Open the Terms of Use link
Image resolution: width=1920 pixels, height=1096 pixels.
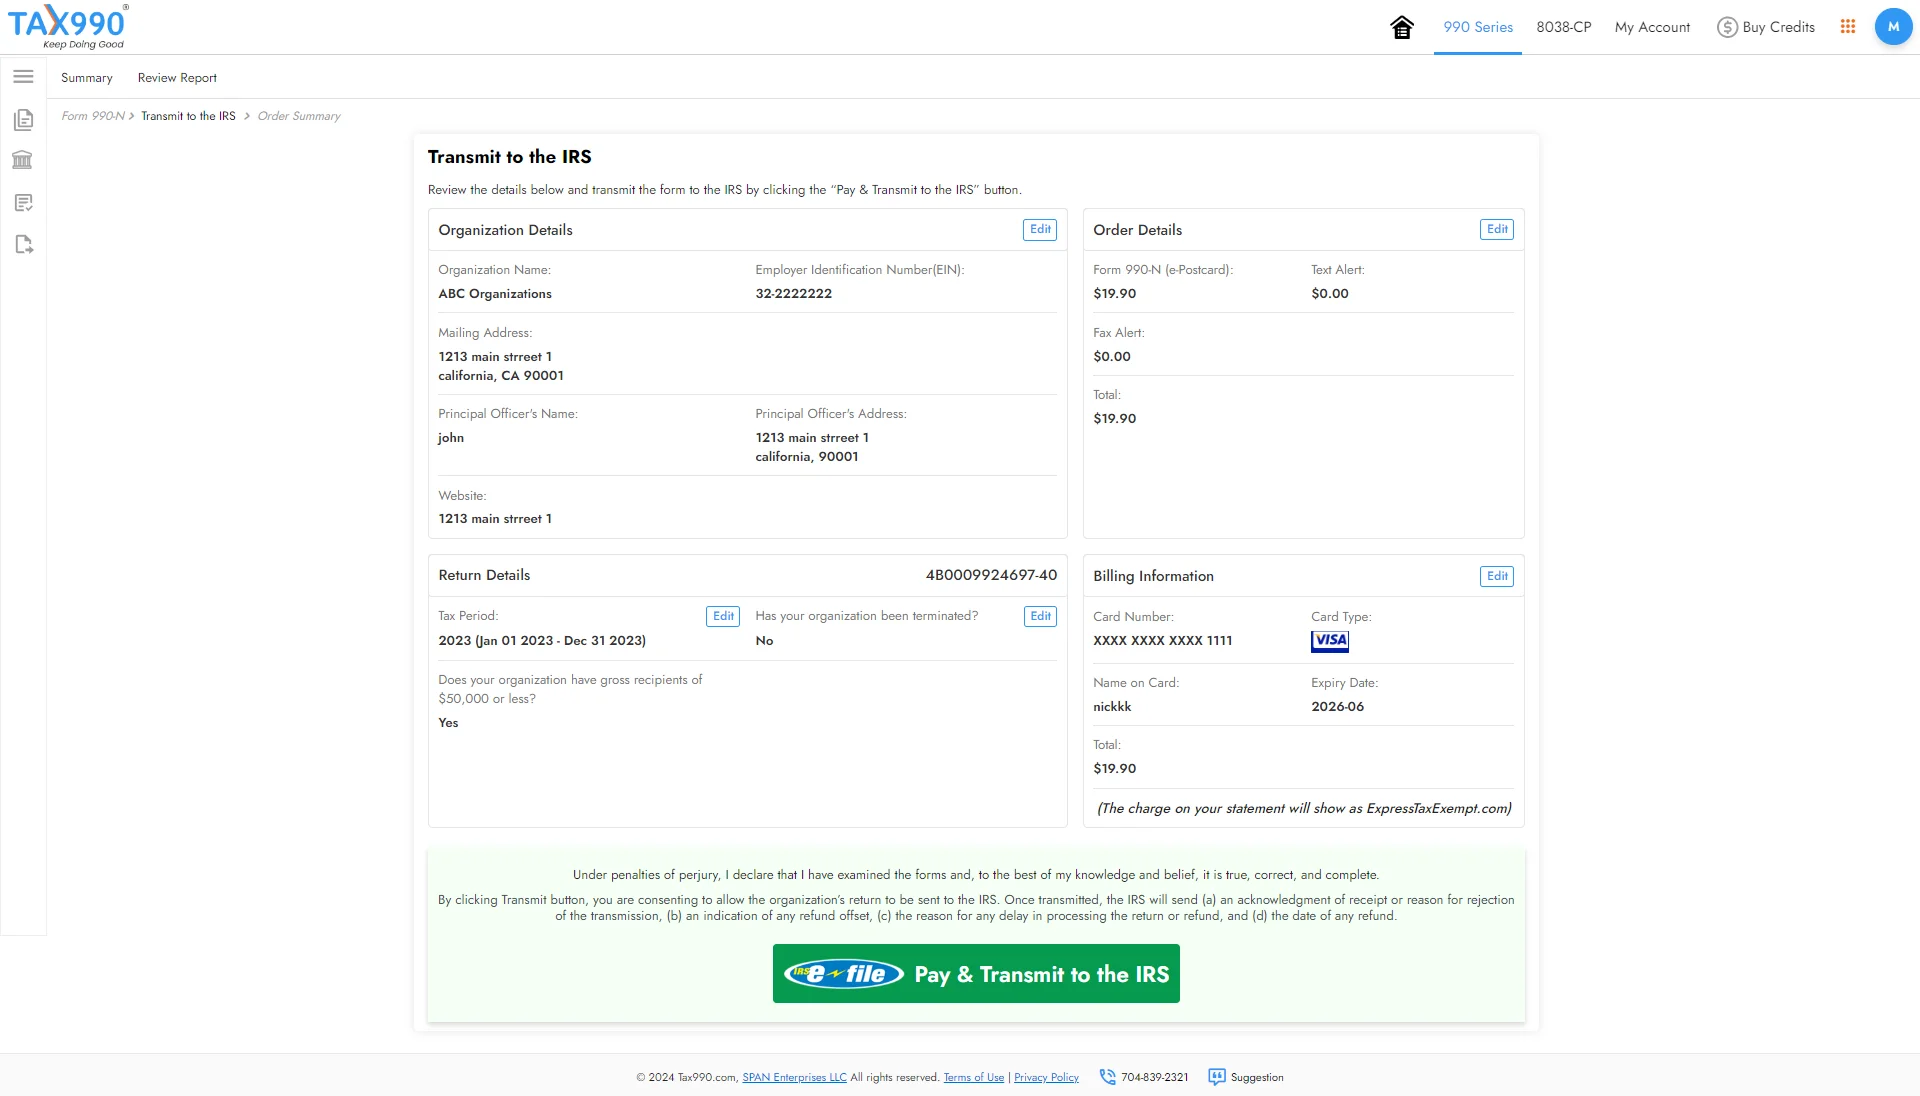click(x=973, y=1078)
